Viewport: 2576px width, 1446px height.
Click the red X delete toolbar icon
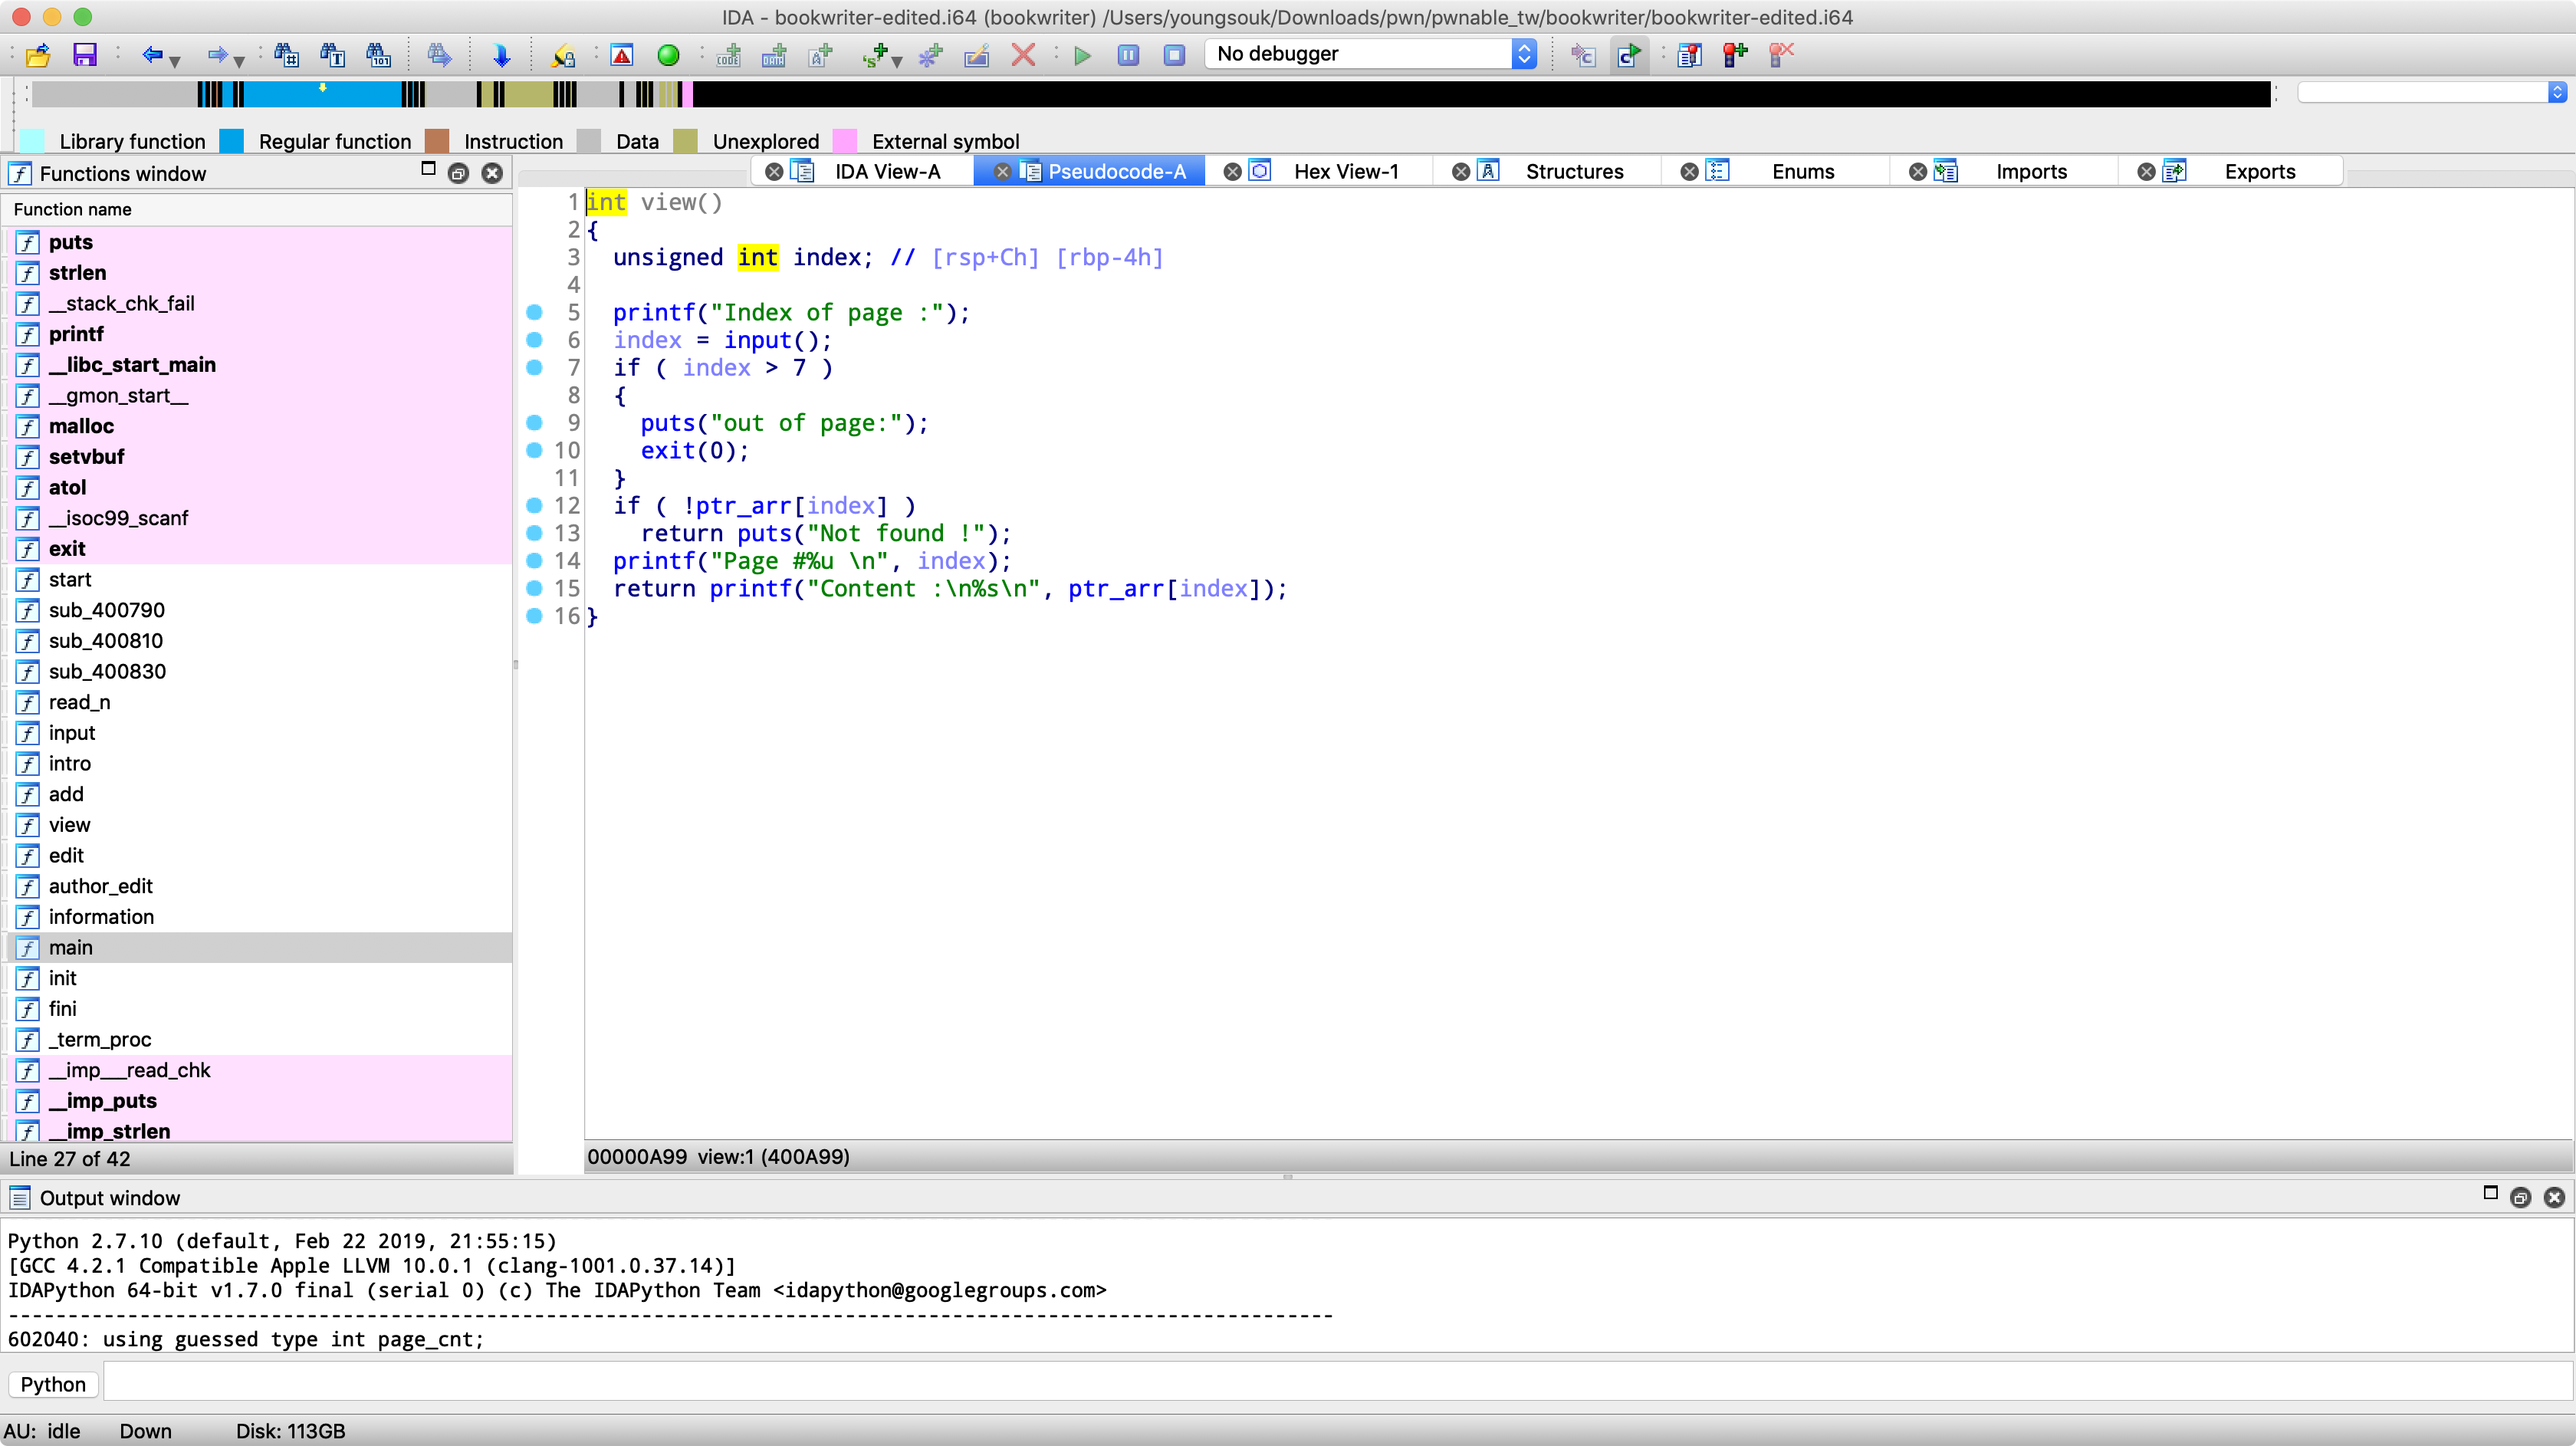pyautogui.click(x=1022, y=55)
